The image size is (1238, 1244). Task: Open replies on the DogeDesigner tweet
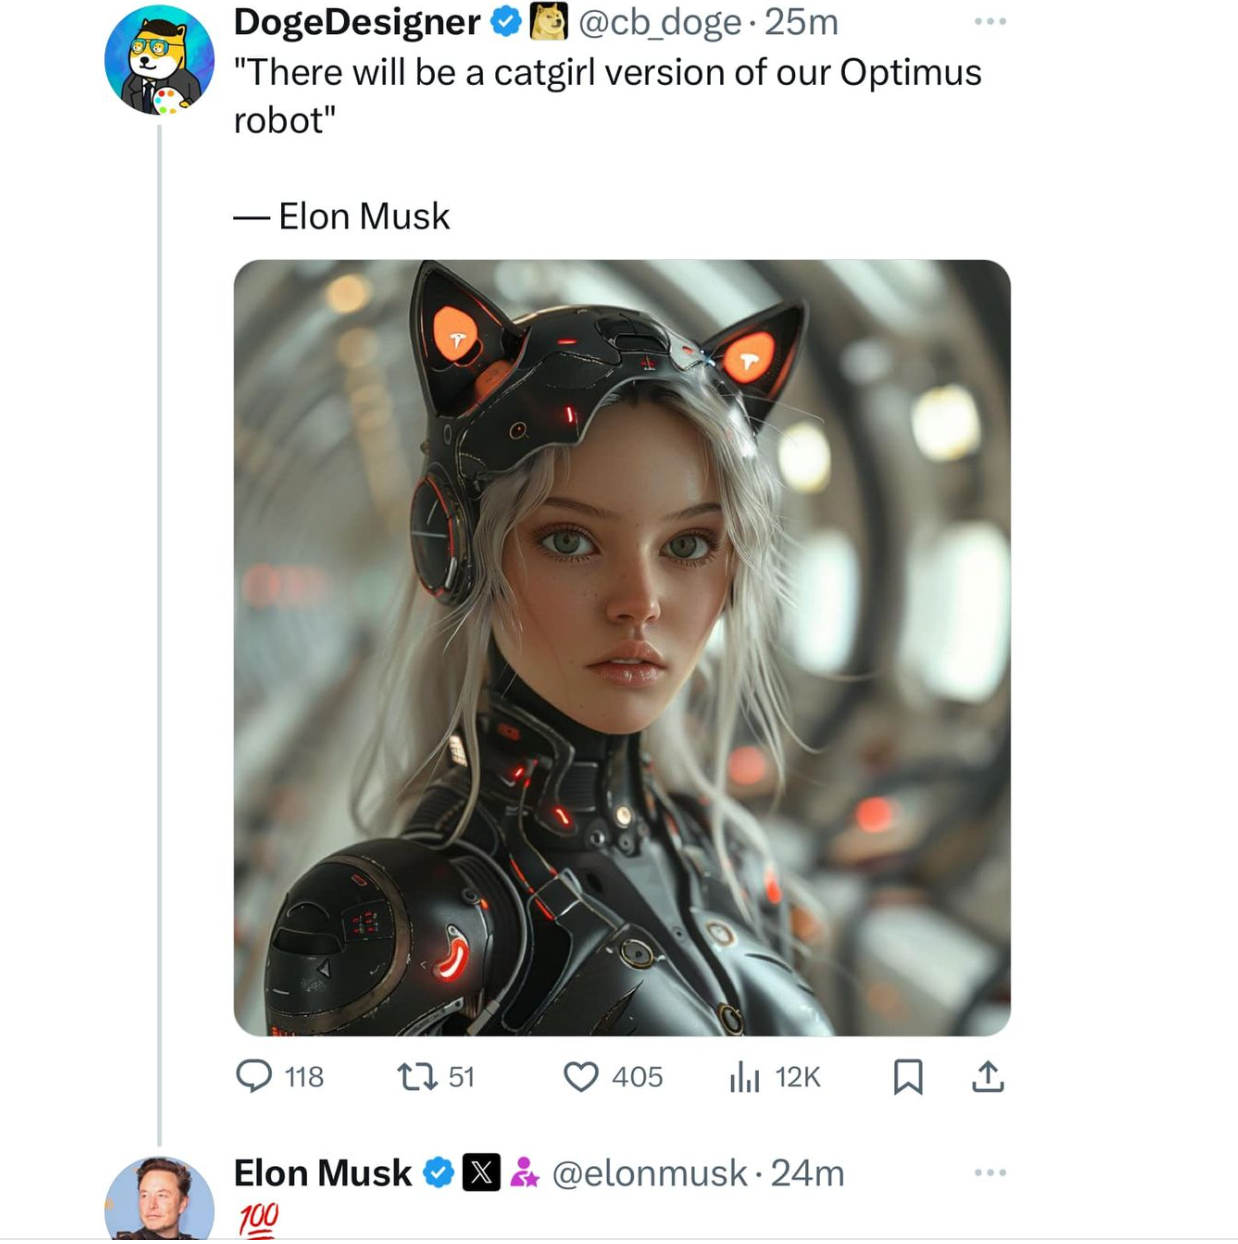point(279,1076)
